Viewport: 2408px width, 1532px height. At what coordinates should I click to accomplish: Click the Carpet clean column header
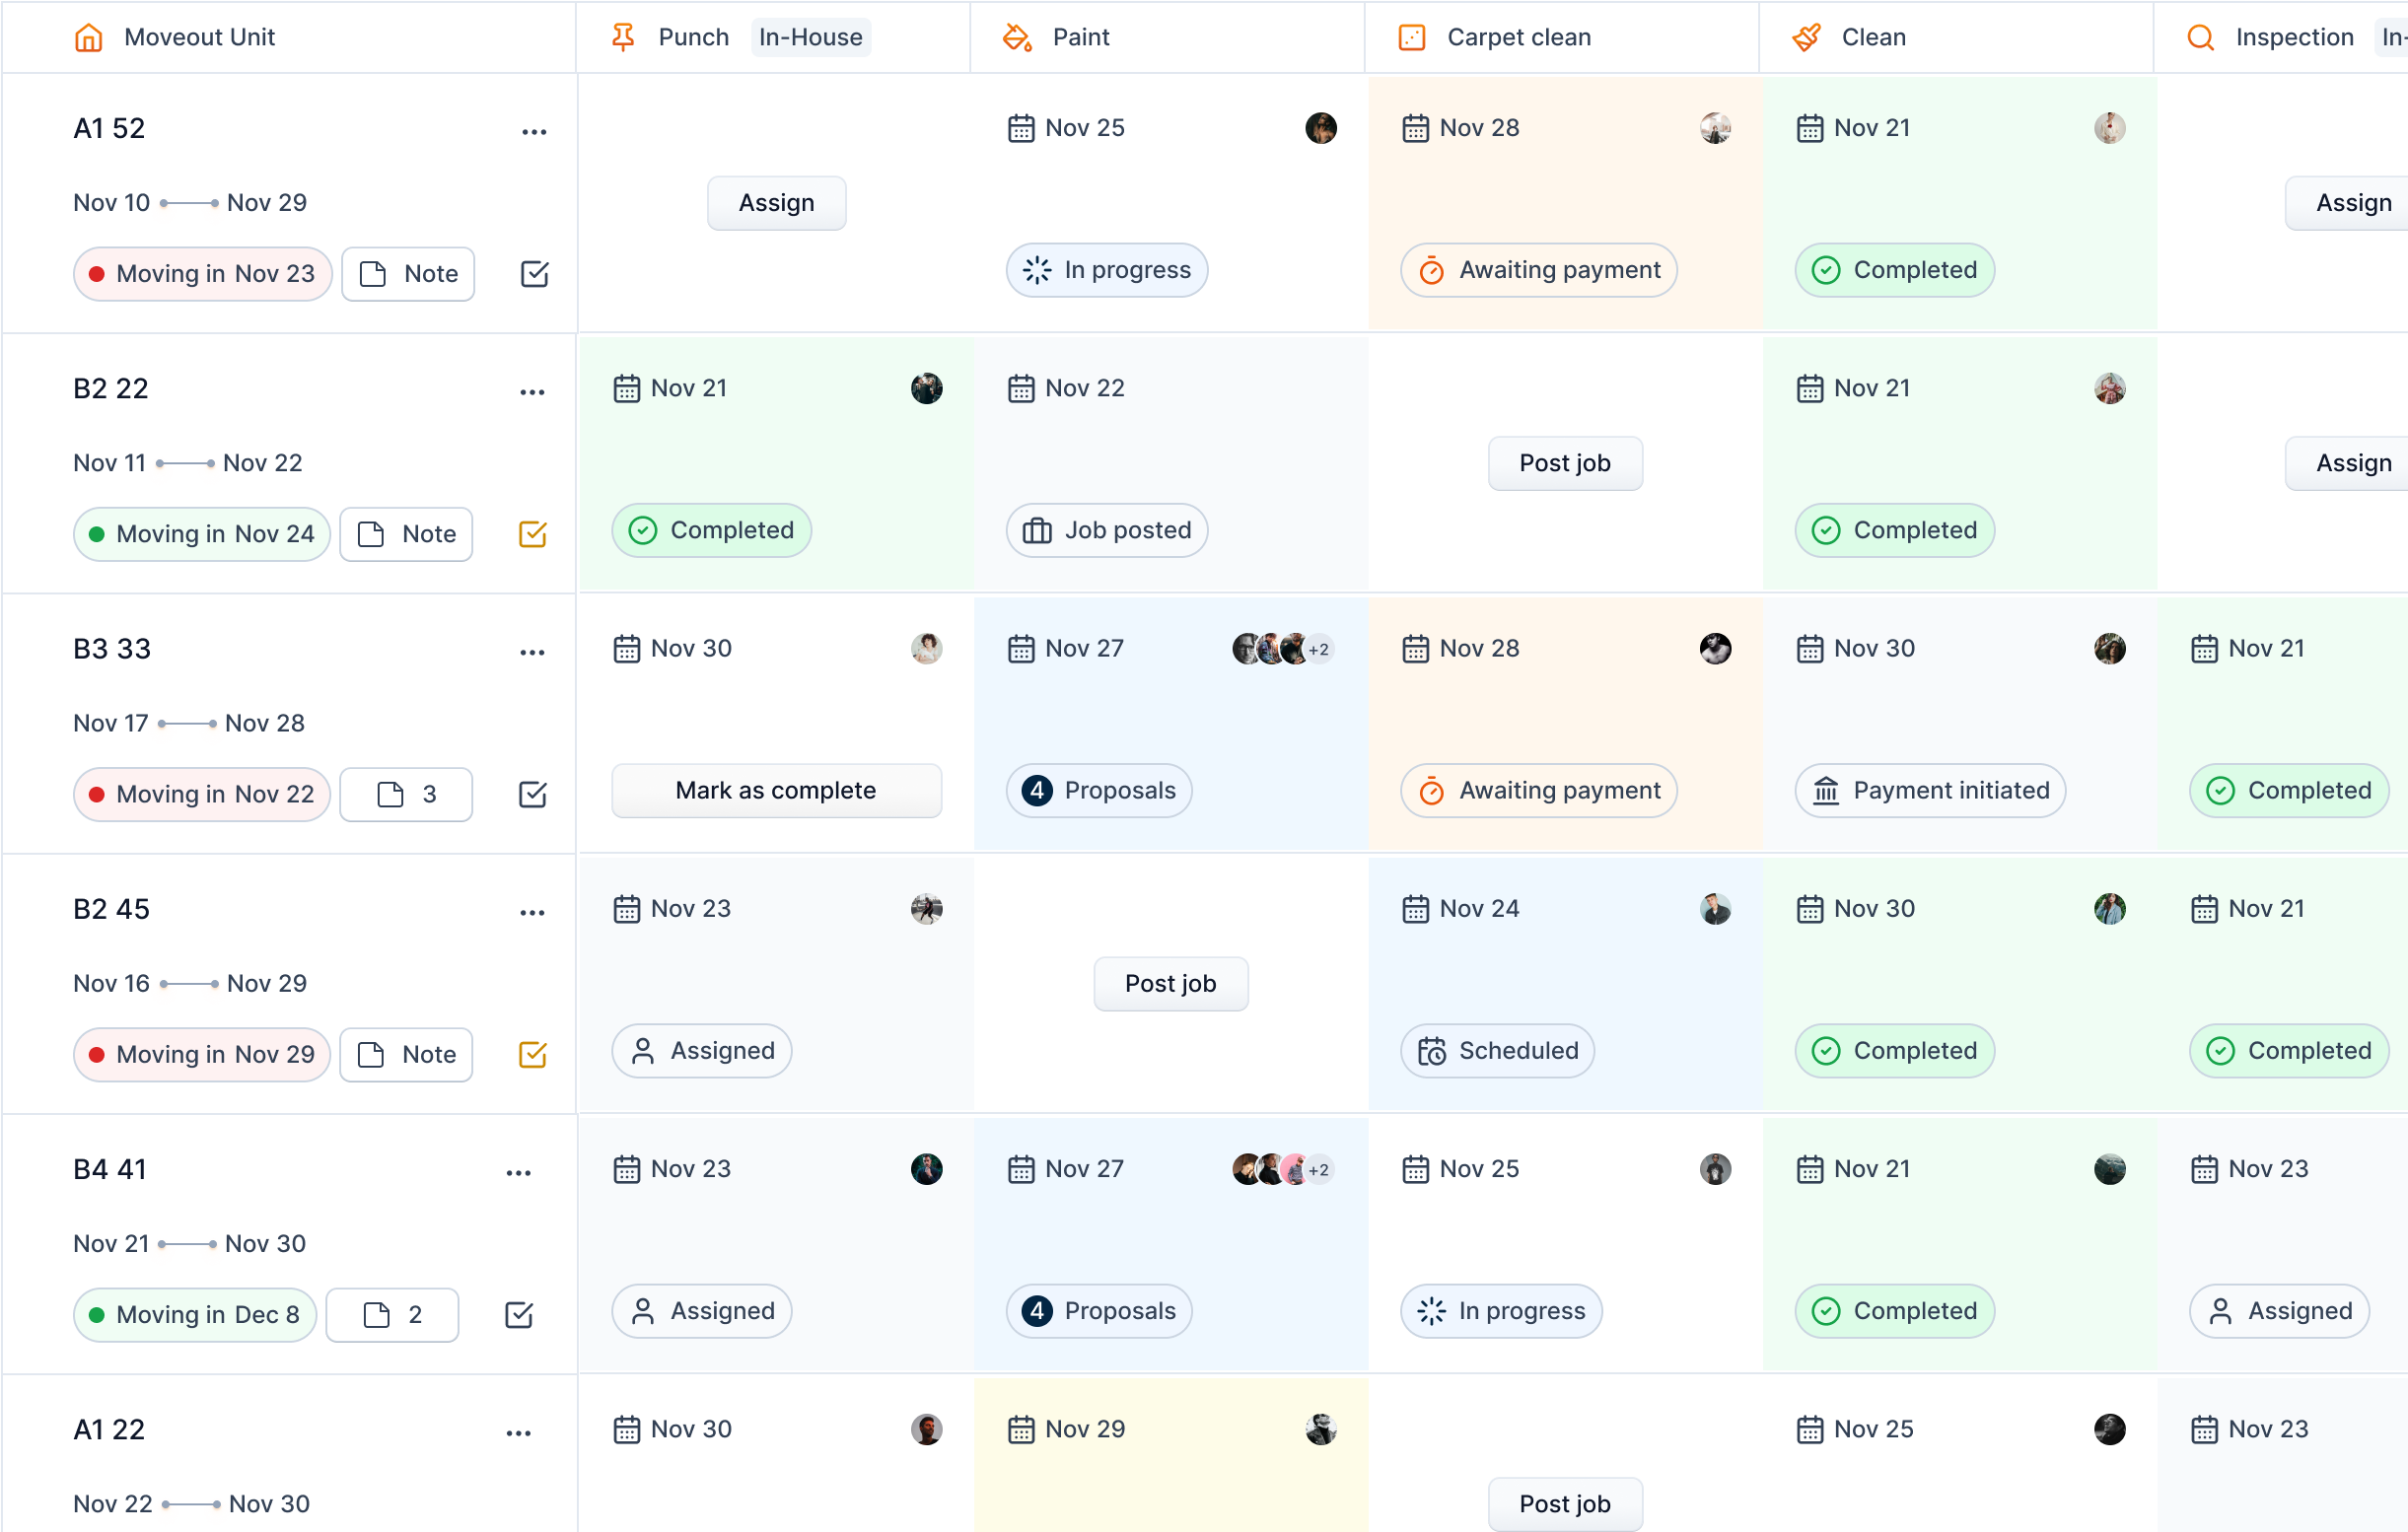point(1518,38)
